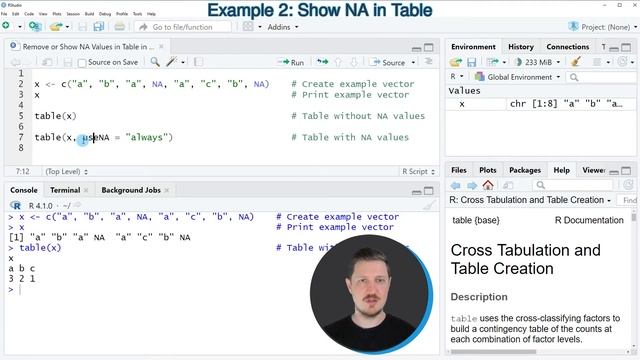Open the Import Dataset icon
Image resolution: width=640 pixels, height=360 pixels.
[493, 62]
